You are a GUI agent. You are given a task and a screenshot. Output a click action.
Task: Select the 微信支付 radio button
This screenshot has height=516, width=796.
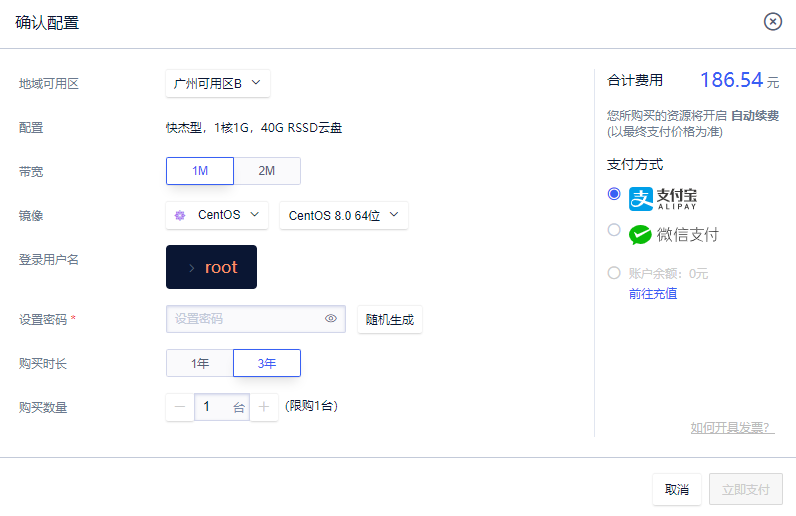click(614, 230)
